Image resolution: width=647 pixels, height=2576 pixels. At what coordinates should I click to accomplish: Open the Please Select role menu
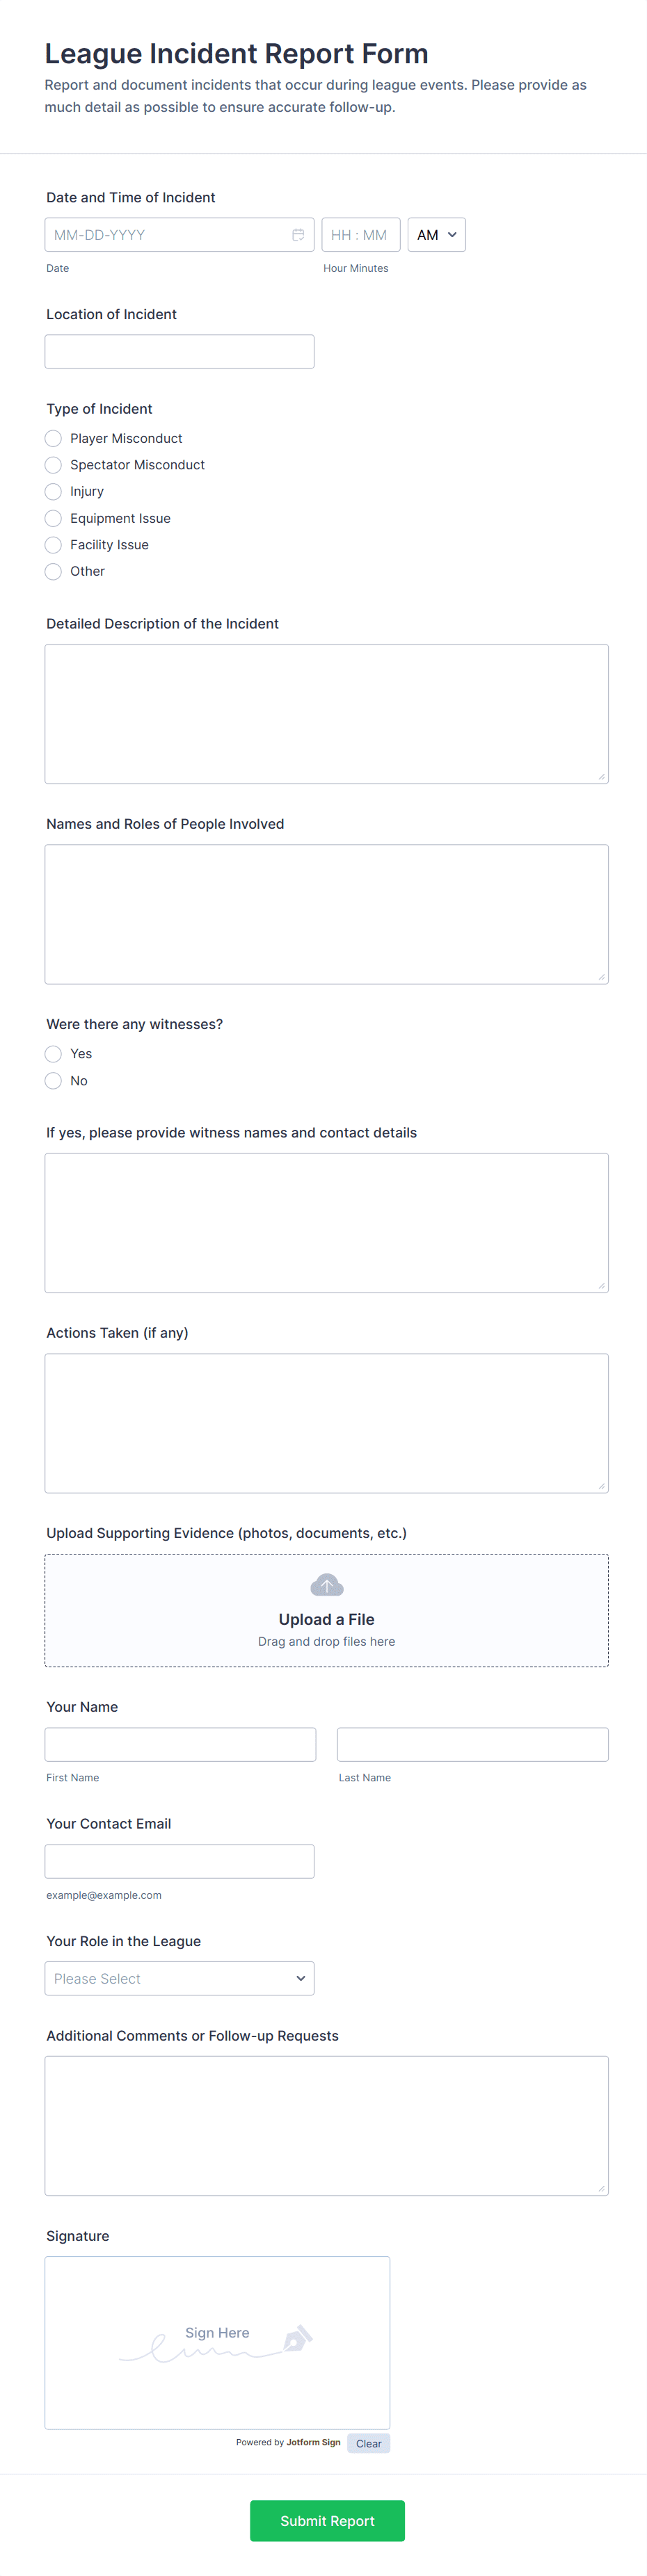[179, 1978]
